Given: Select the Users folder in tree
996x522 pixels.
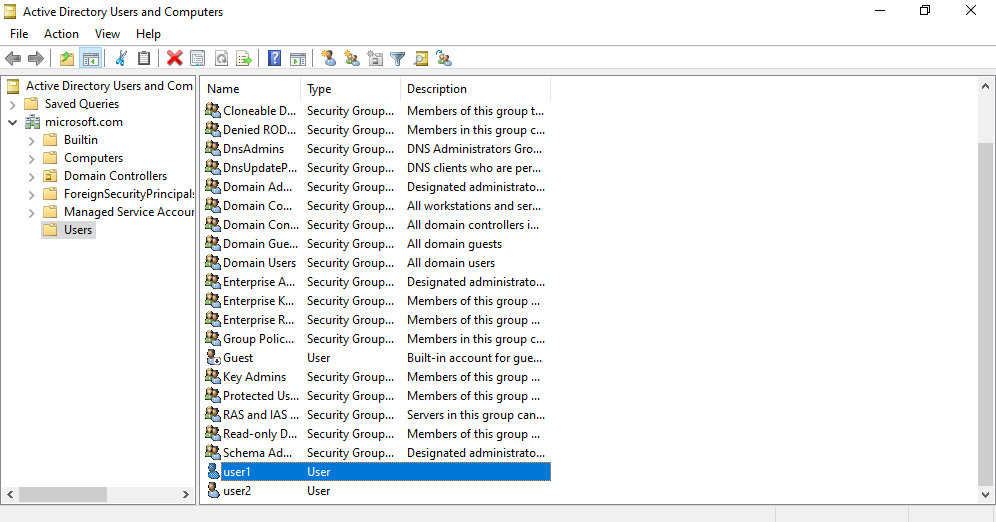Looking at the screenshot, I should (x=69, y=230).
